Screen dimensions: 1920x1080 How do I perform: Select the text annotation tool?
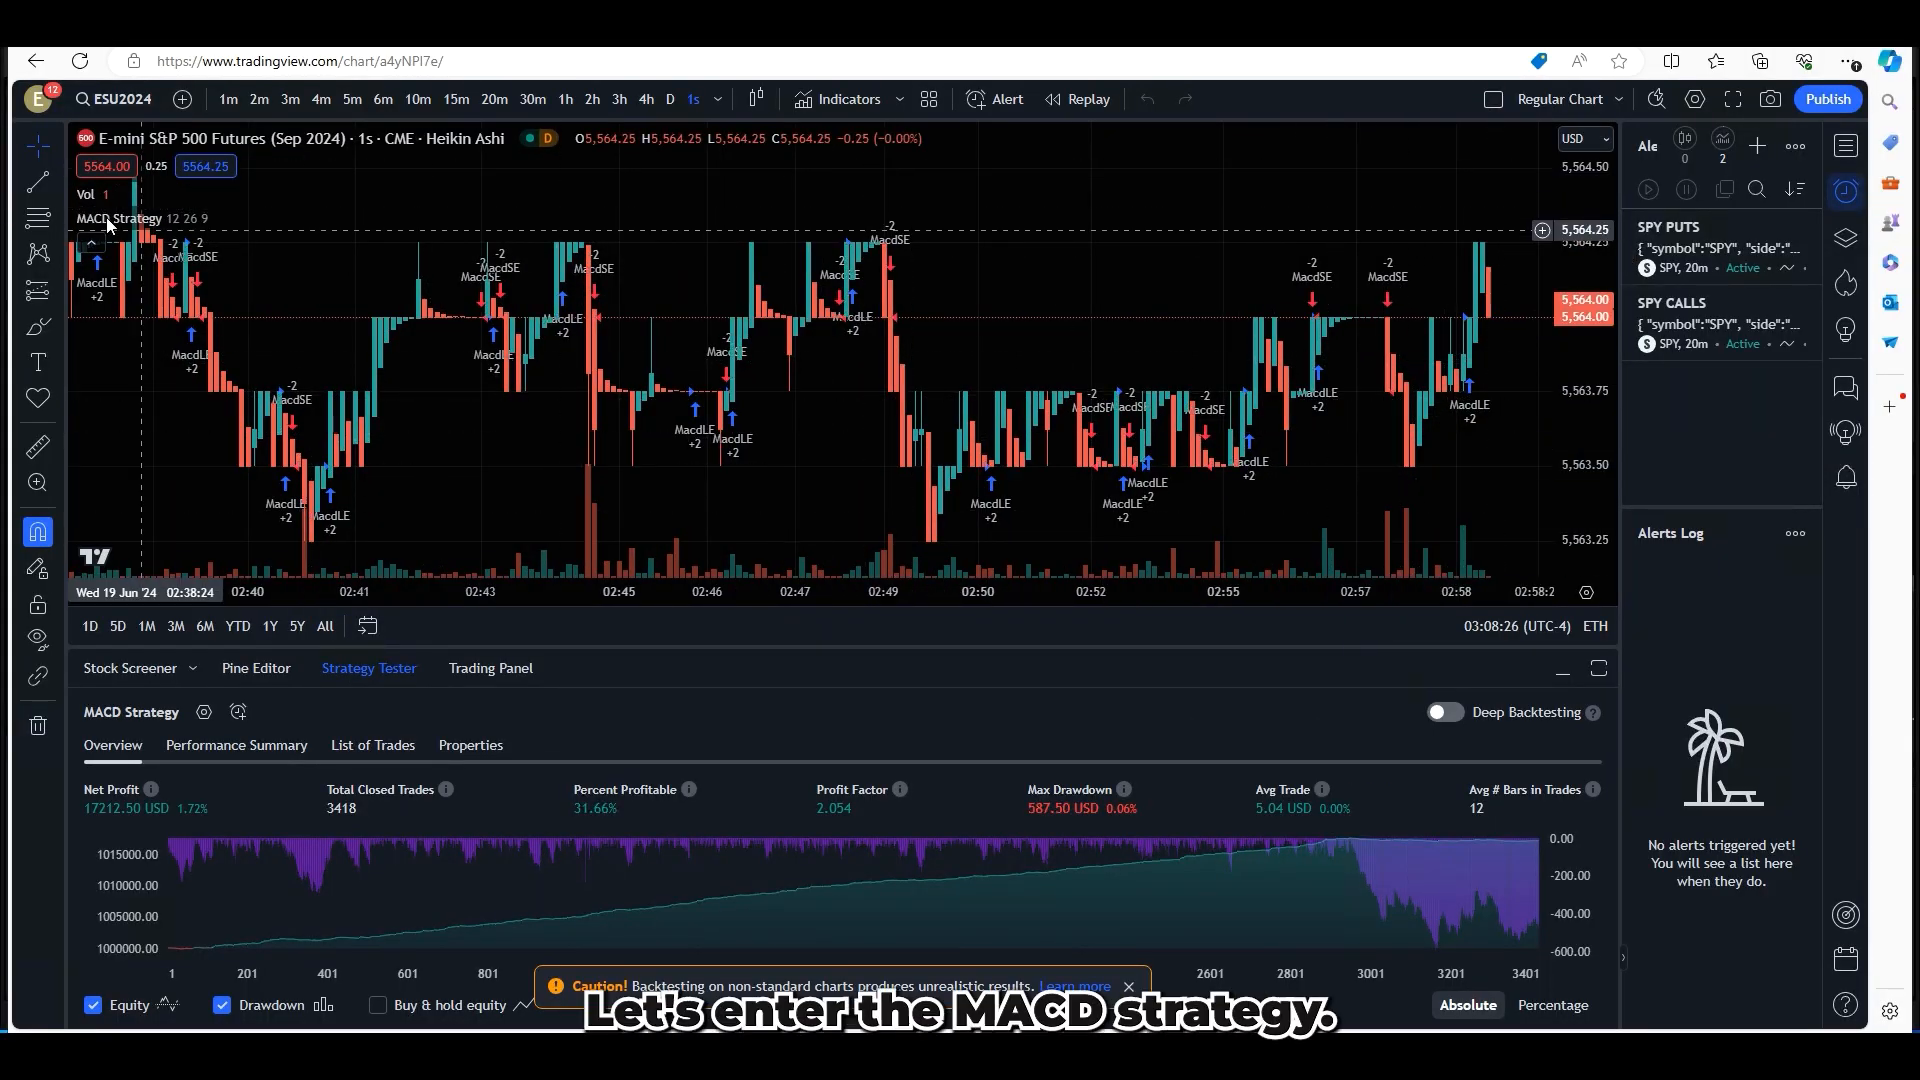click(x=38, y=362)
